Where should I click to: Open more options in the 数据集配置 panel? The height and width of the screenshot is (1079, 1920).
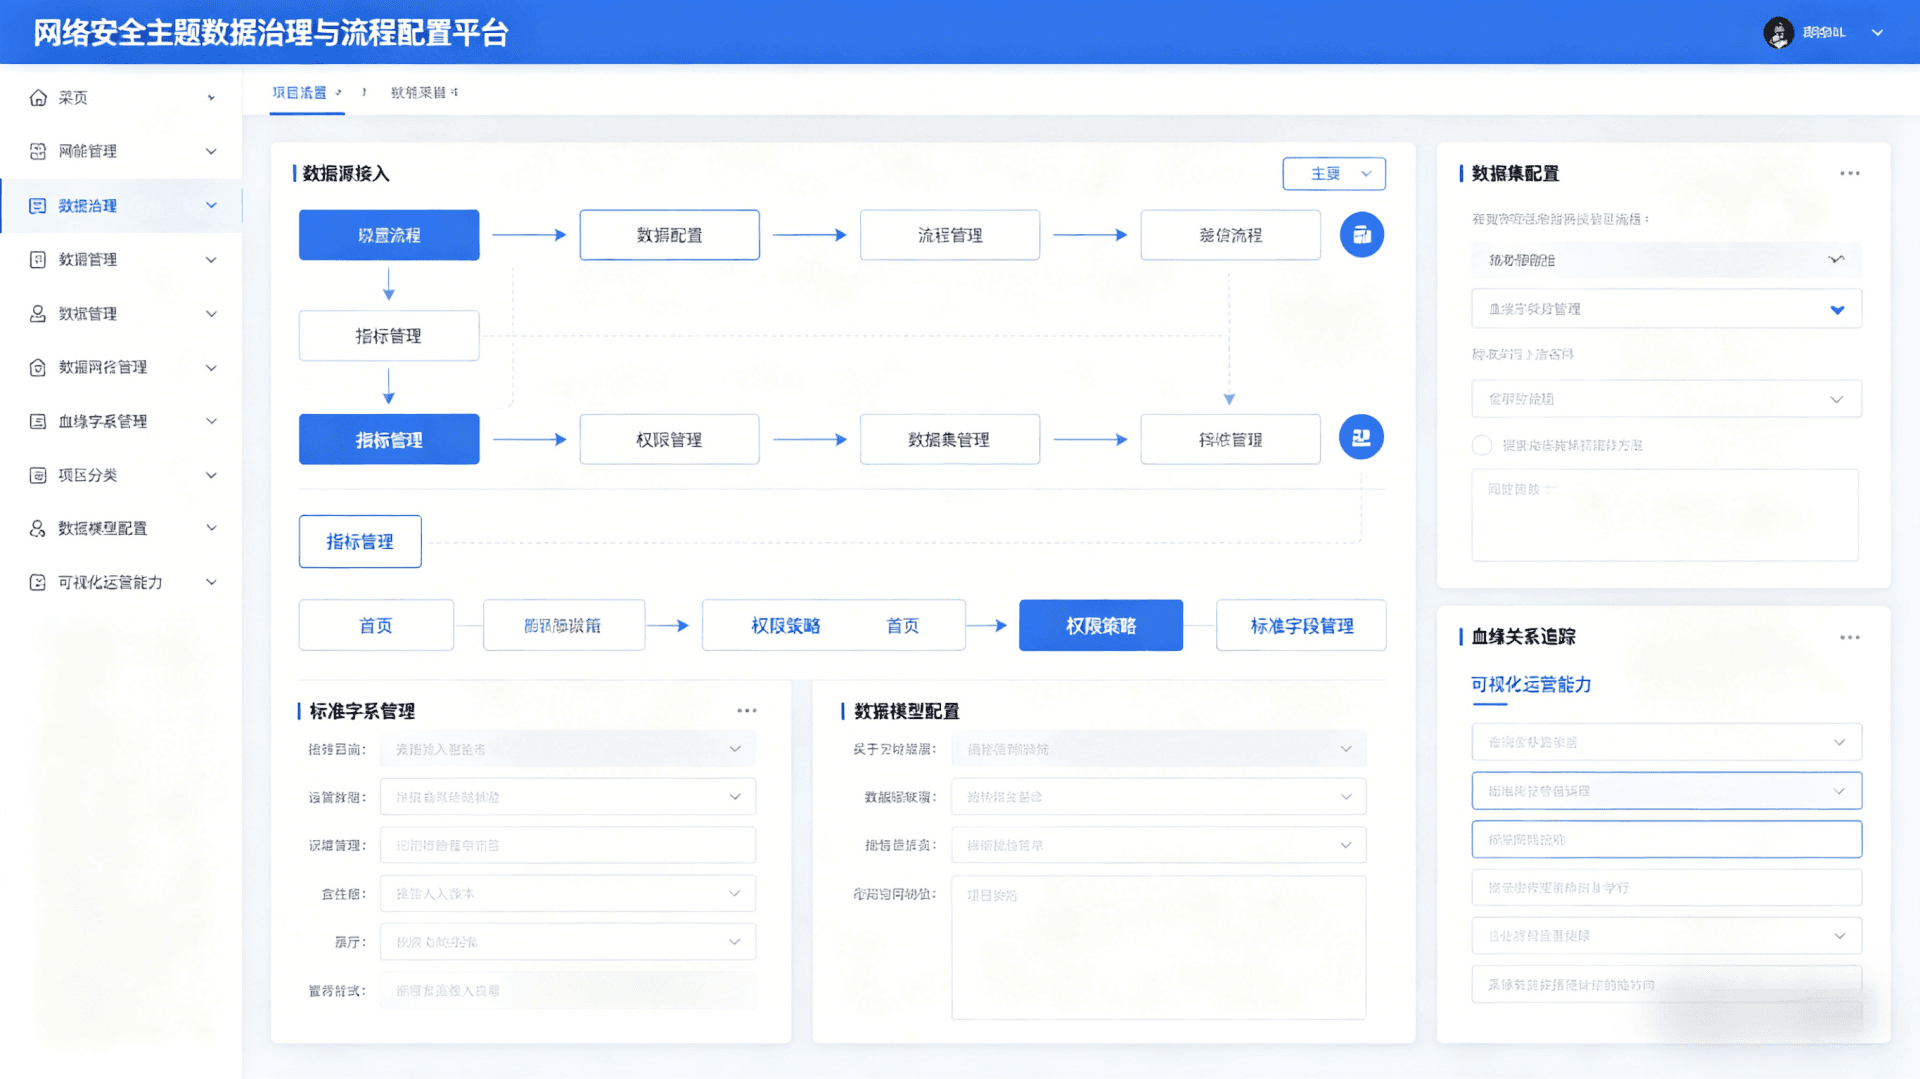point(1848,173)
